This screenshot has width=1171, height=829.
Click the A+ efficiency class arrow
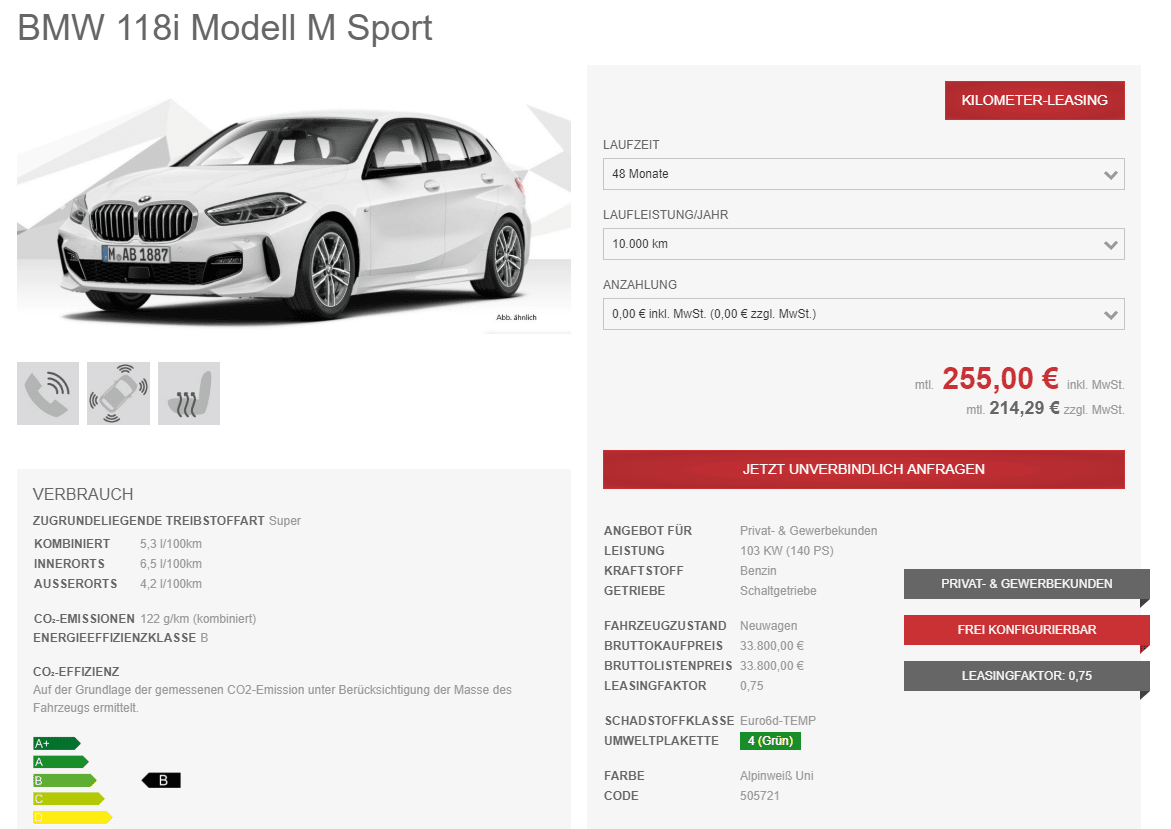(56, 743)
